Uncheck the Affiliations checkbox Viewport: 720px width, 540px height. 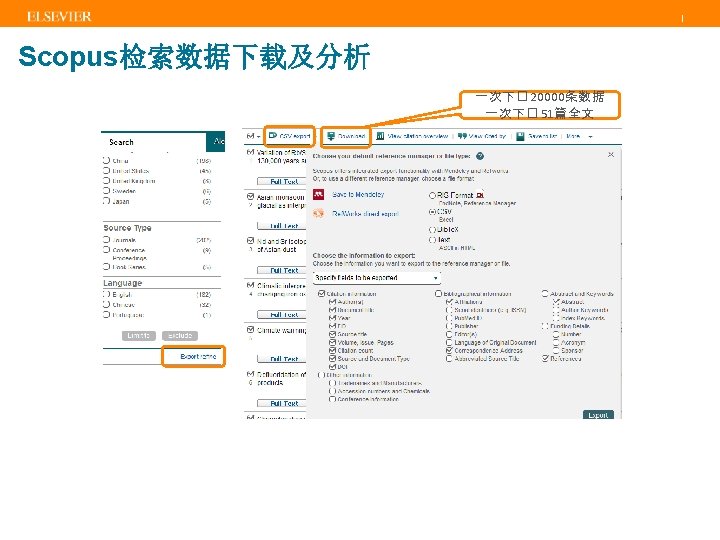tap(450, 302)
